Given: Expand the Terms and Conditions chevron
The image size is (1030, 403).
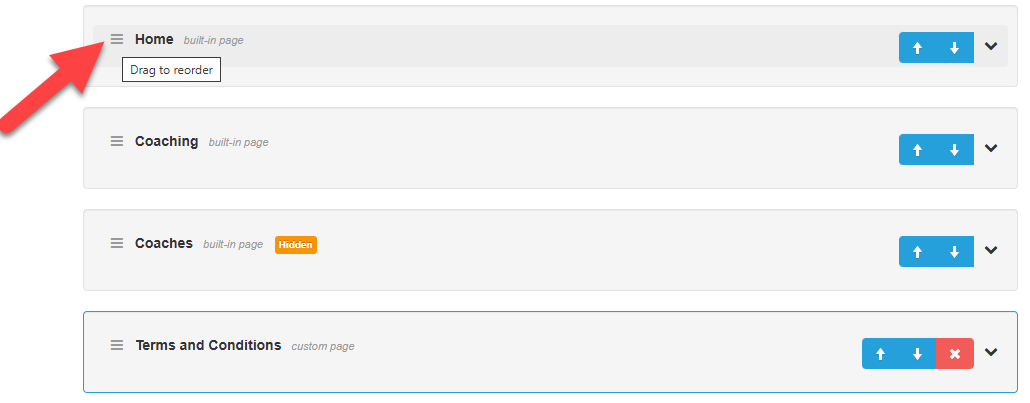Looking at the screenshot, I should (991, 352).
